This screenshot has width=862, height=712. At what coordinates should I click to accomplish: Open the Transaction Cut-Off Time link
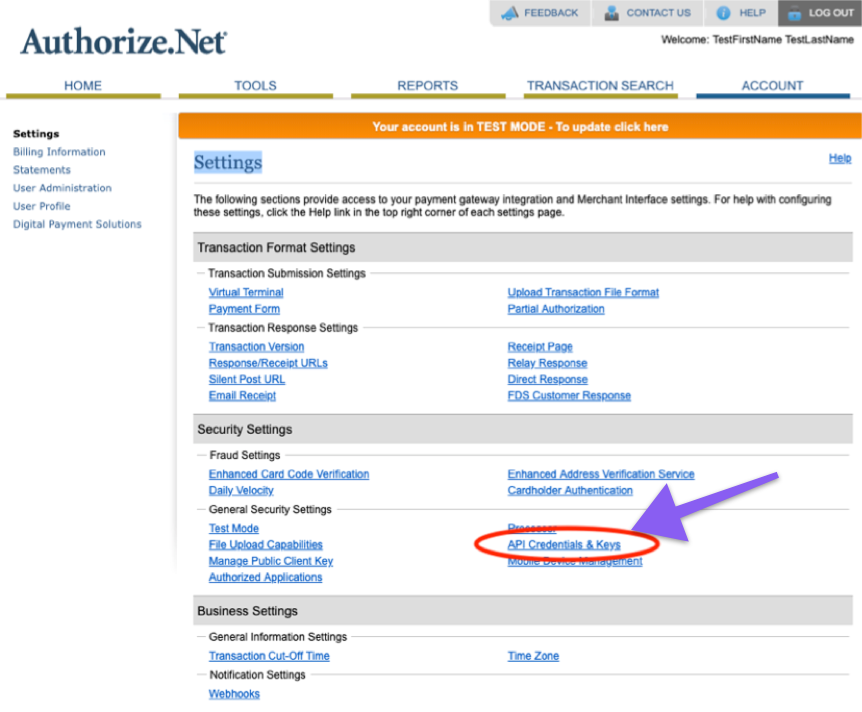coord(269,656)
